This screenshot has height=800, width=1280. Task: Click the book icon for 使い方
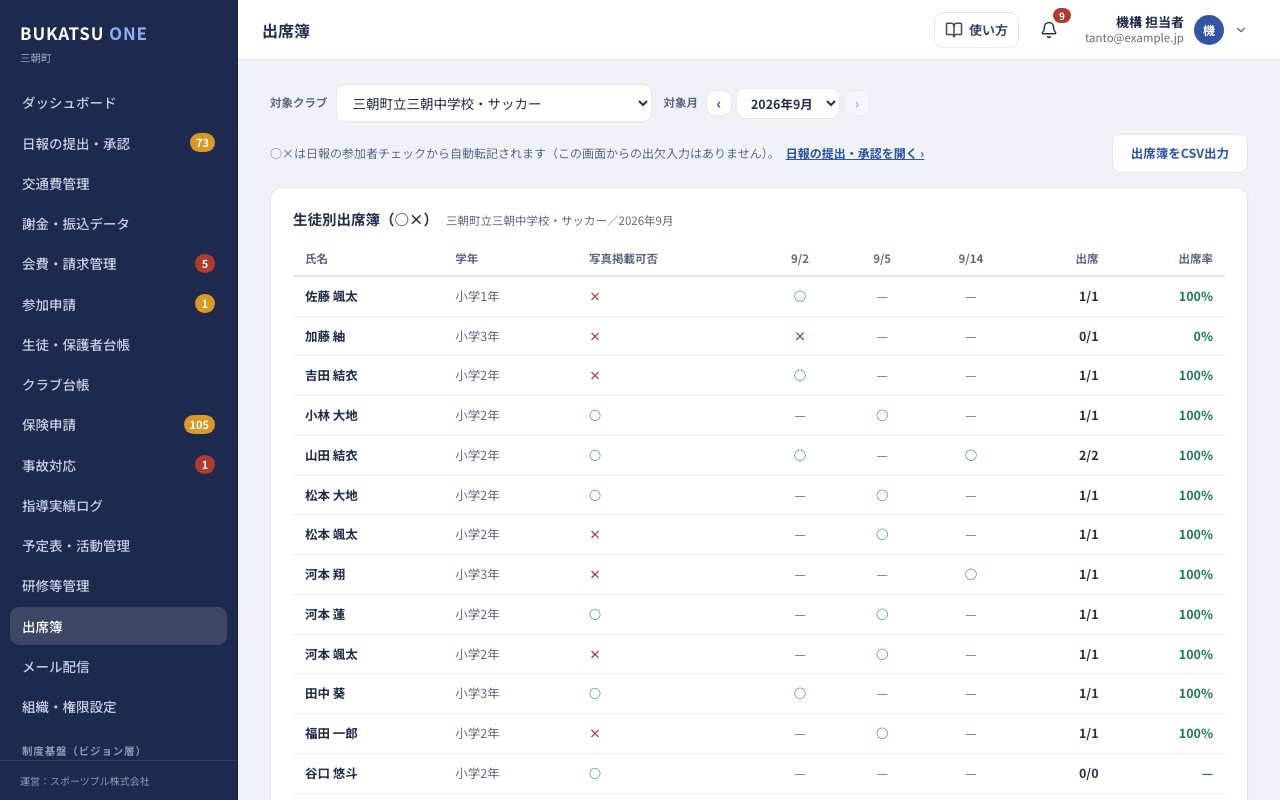point(954,30)
